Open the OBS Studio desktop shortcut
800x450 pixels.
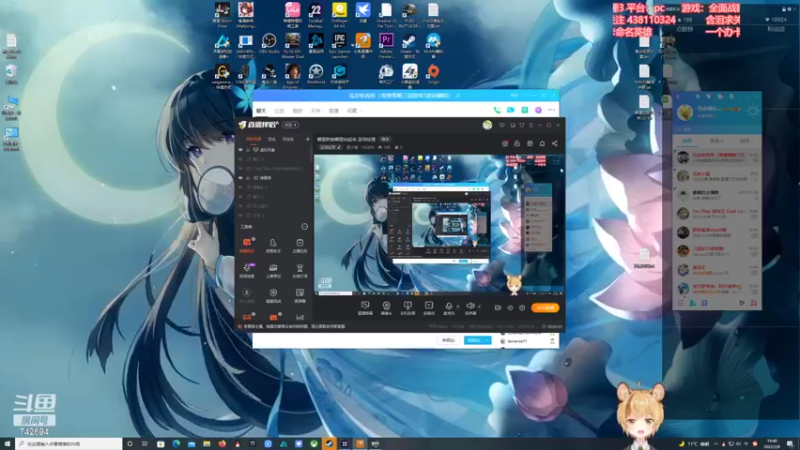[x=269, y=44]
